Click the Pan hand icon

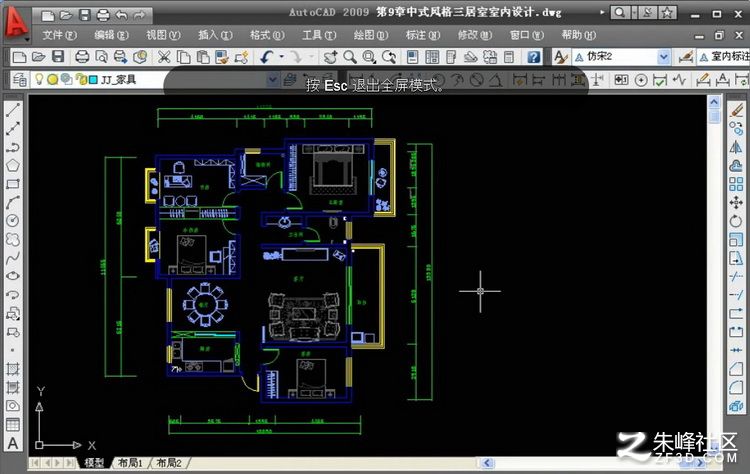pos(330,57)
